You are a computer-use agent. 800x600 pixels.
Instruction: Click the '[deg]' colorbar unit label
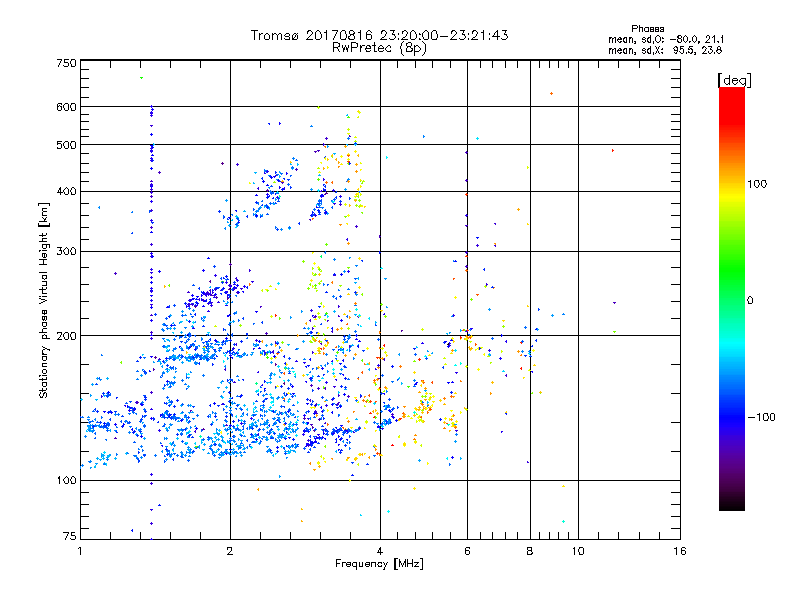[734, 80]
